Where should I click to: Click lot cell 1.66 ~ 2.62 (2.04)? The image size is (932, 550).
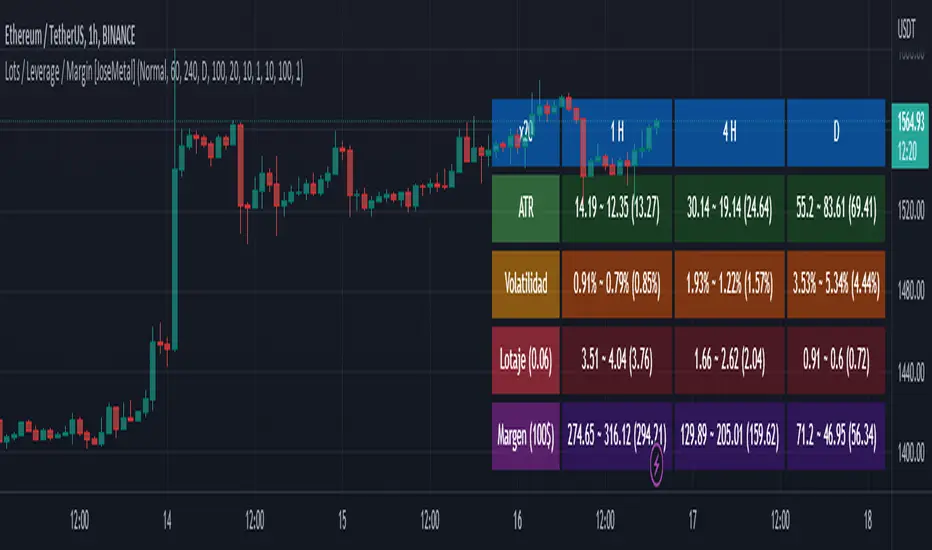[x=729, y=360]
